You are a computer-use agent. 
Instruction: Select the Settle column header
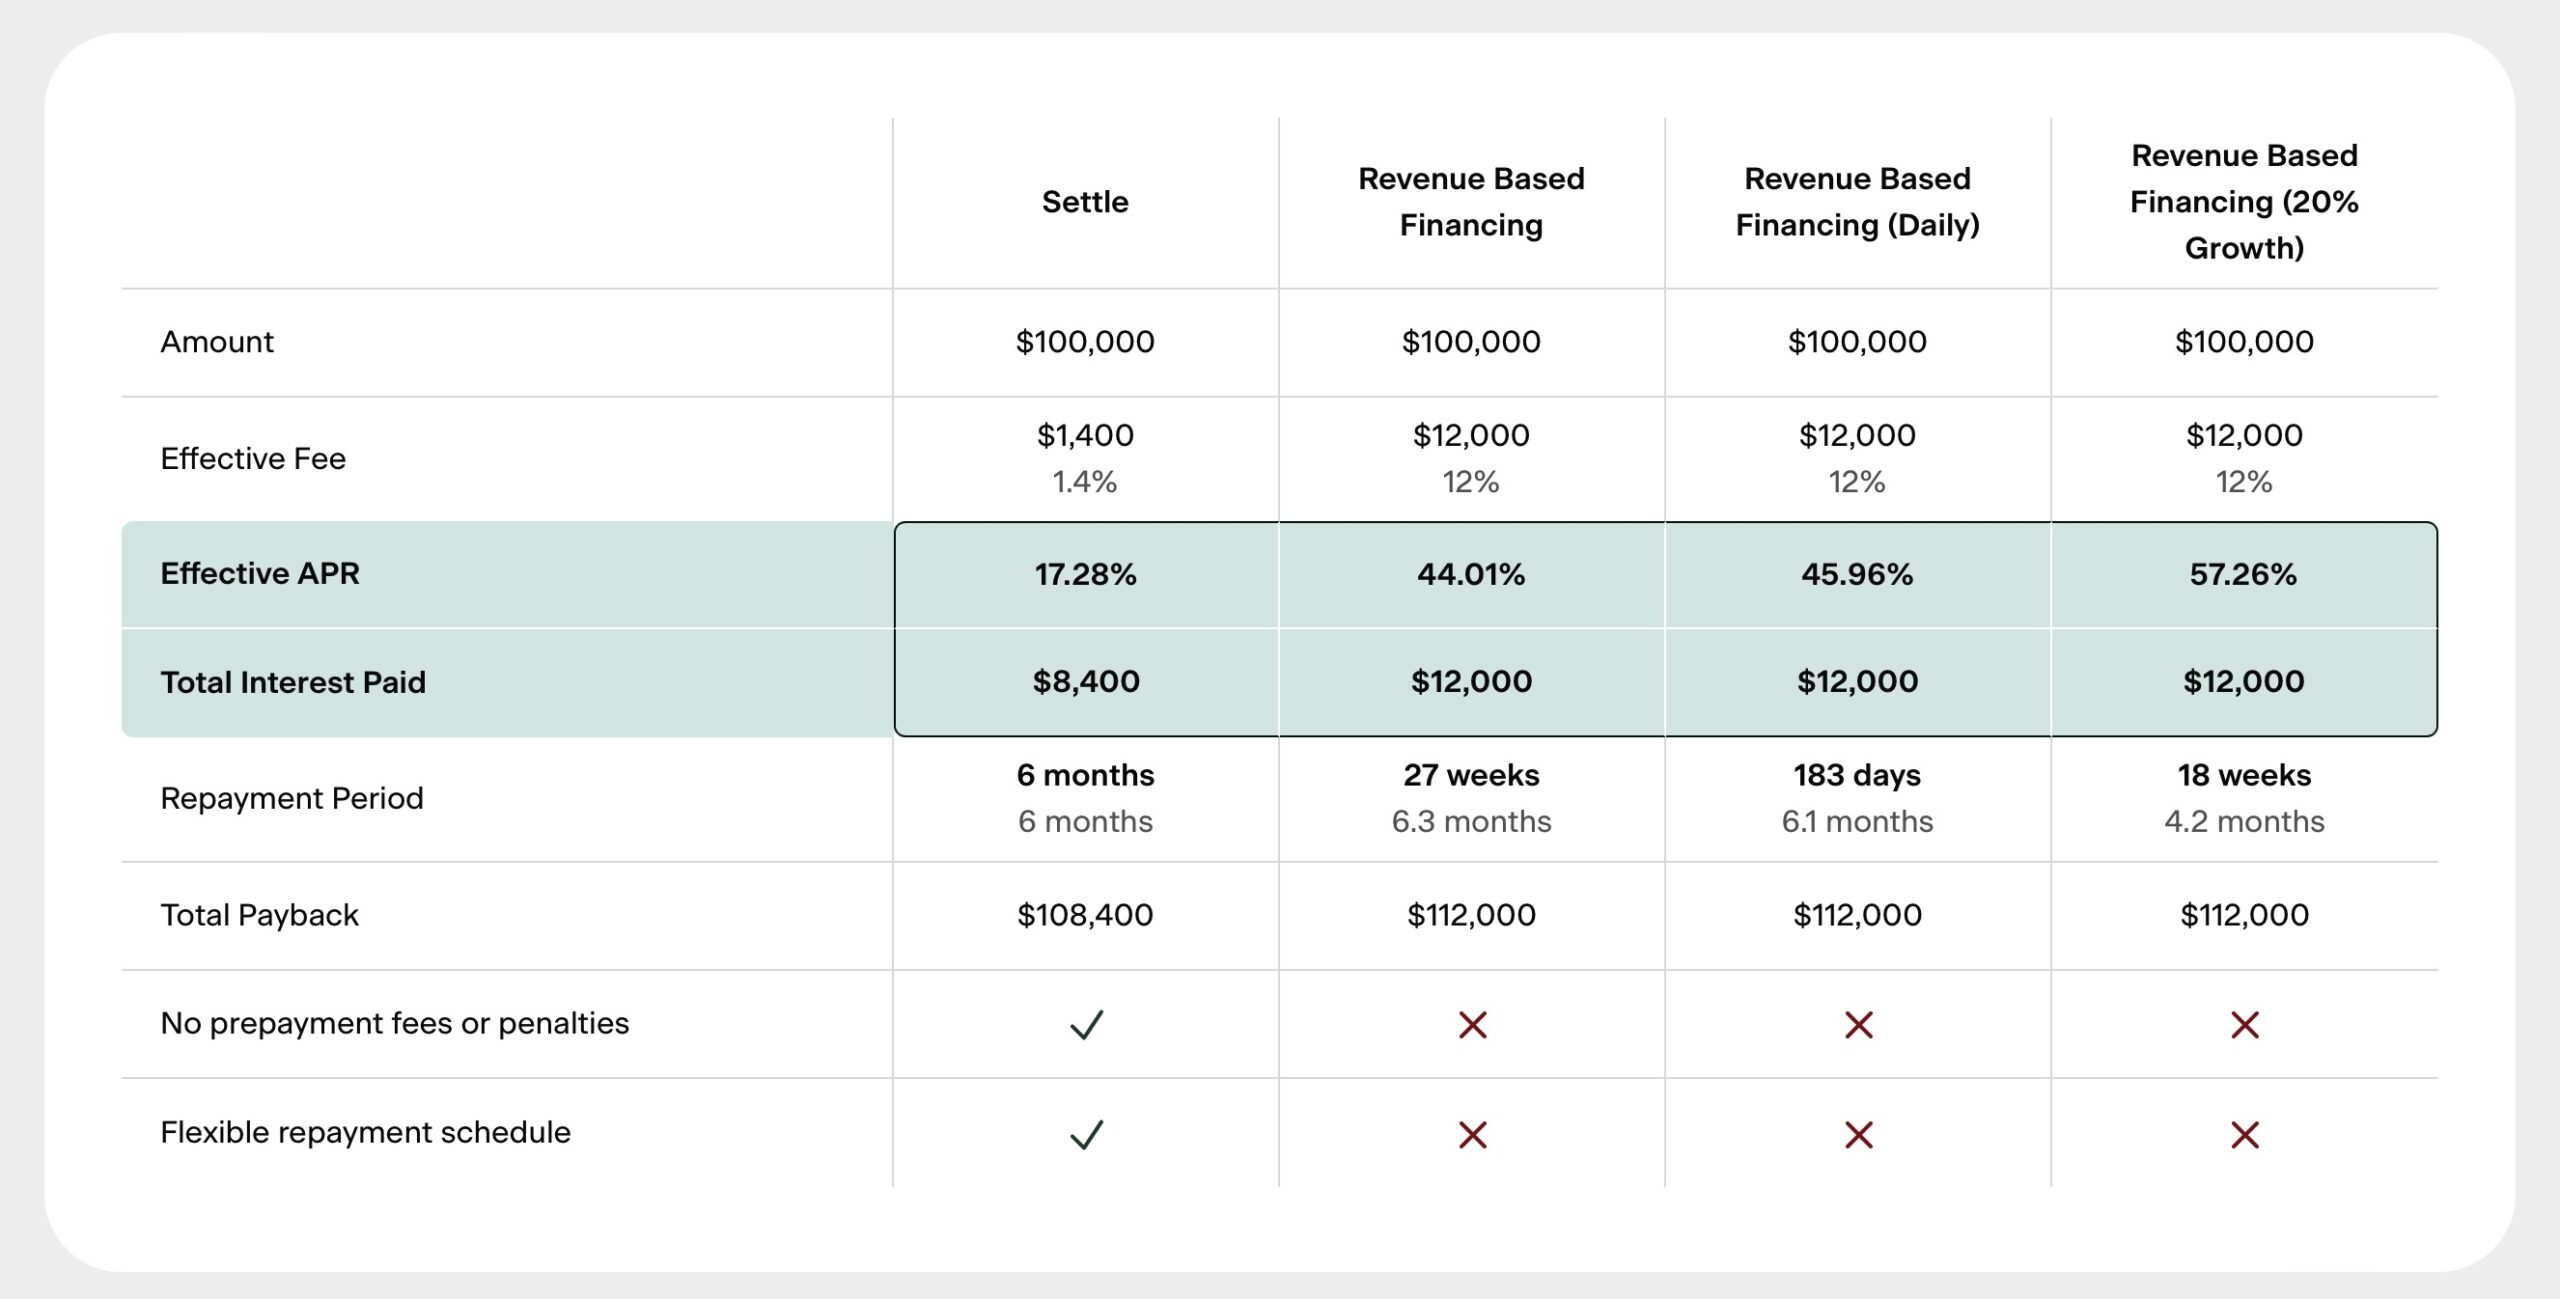pyautogui.click(x=1085, y=202)
